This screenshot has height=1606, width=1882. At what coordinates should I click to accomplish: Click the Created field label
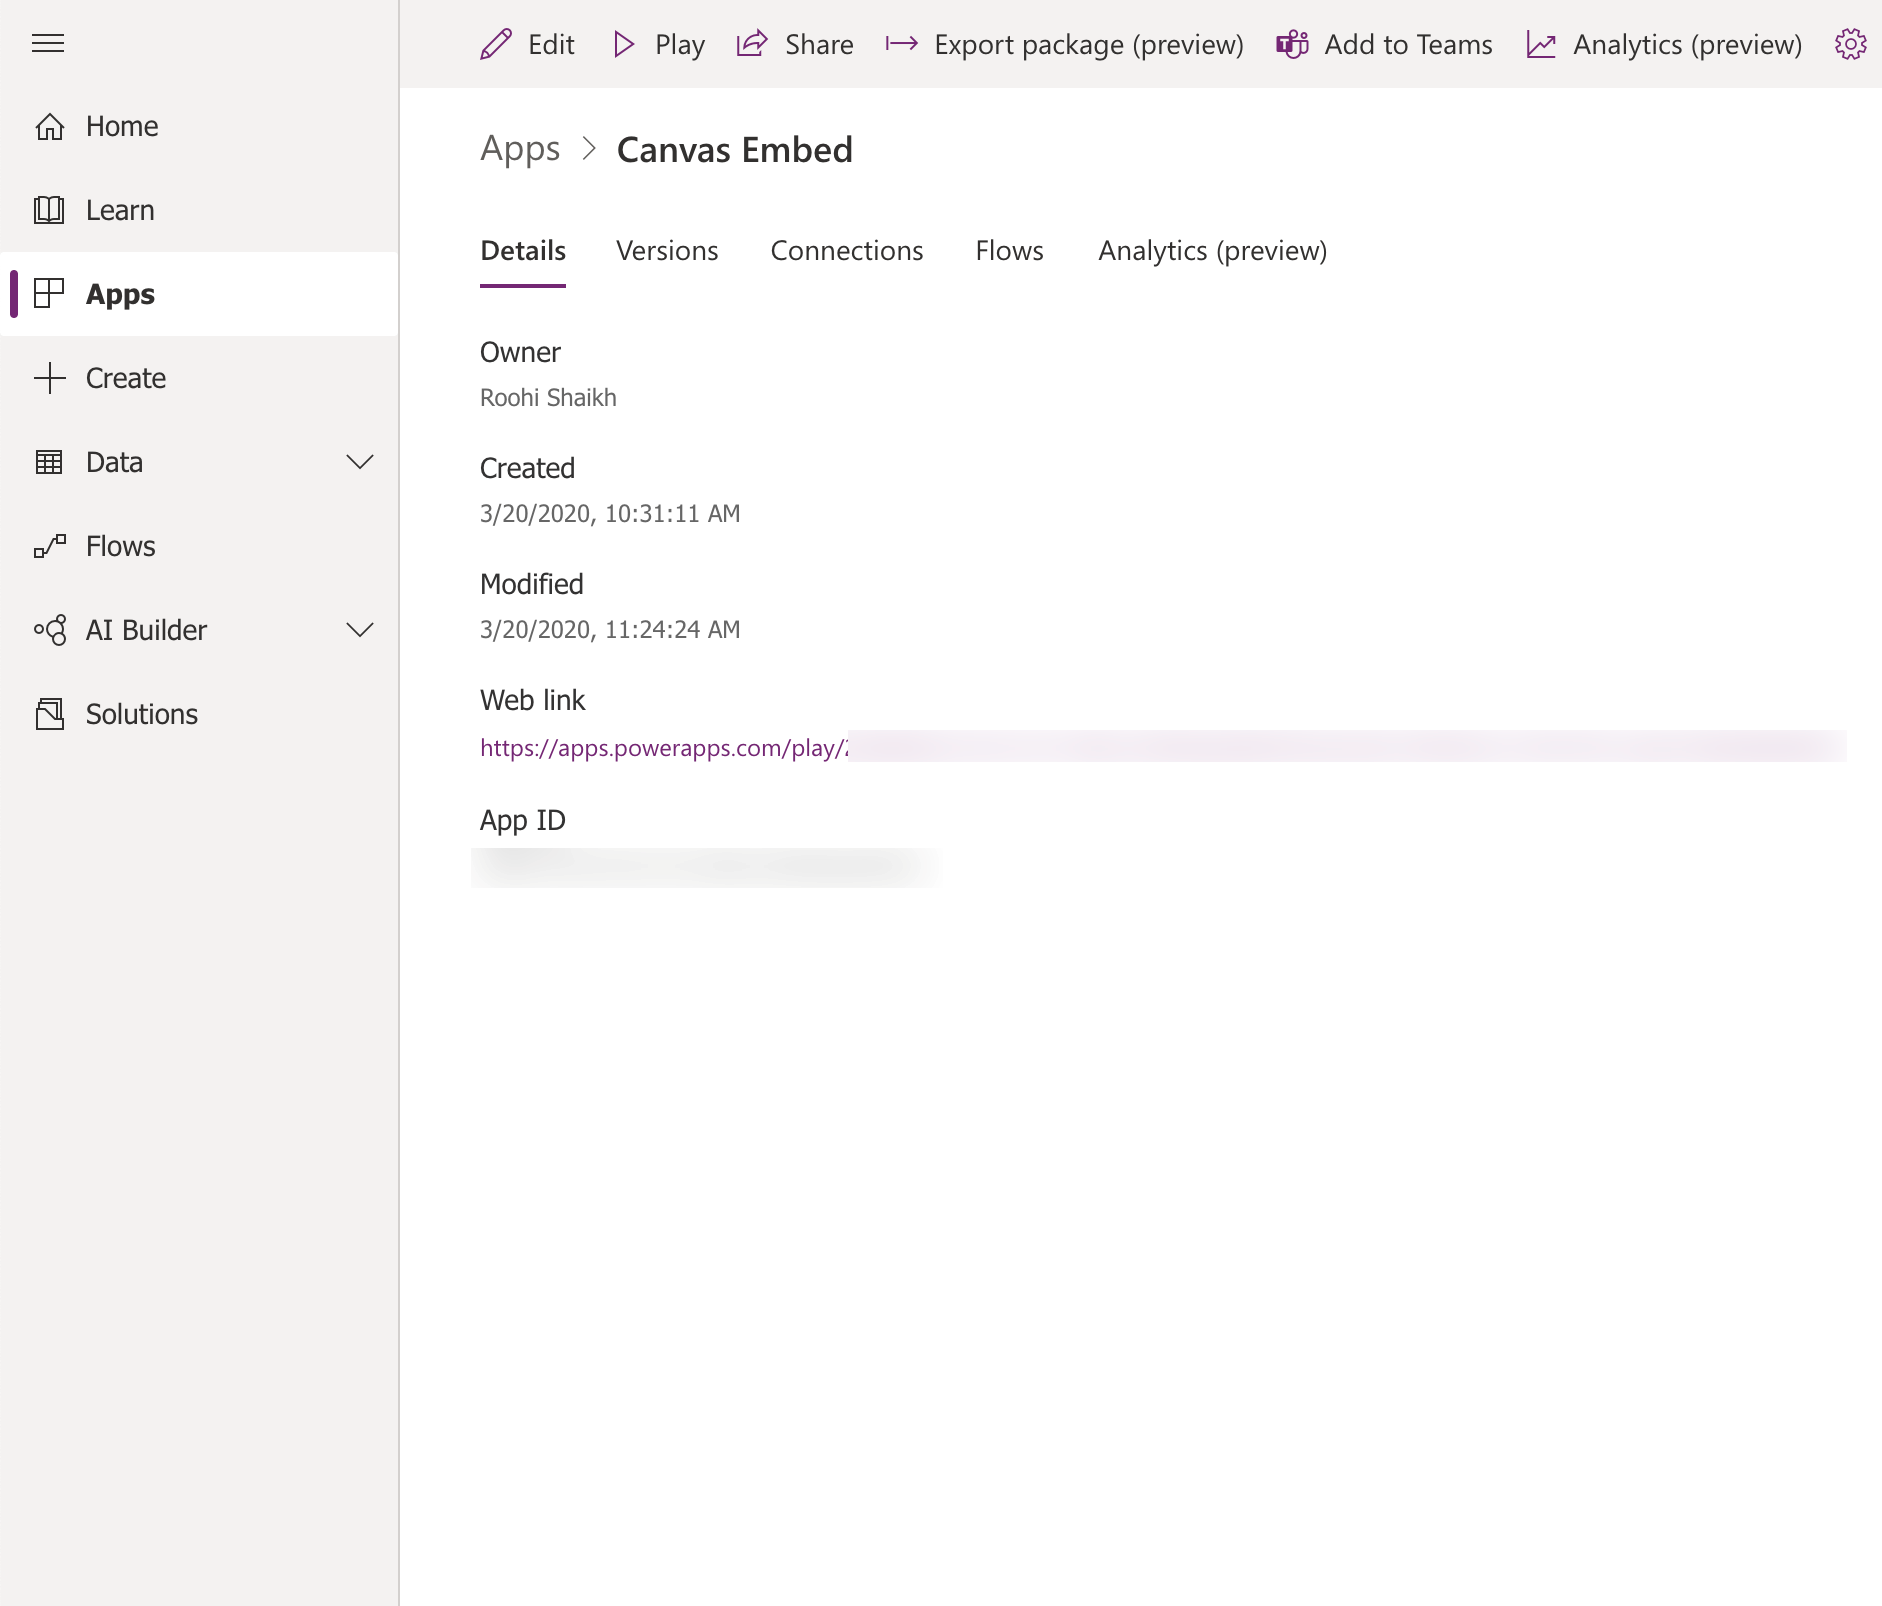(x=527, y=468)
